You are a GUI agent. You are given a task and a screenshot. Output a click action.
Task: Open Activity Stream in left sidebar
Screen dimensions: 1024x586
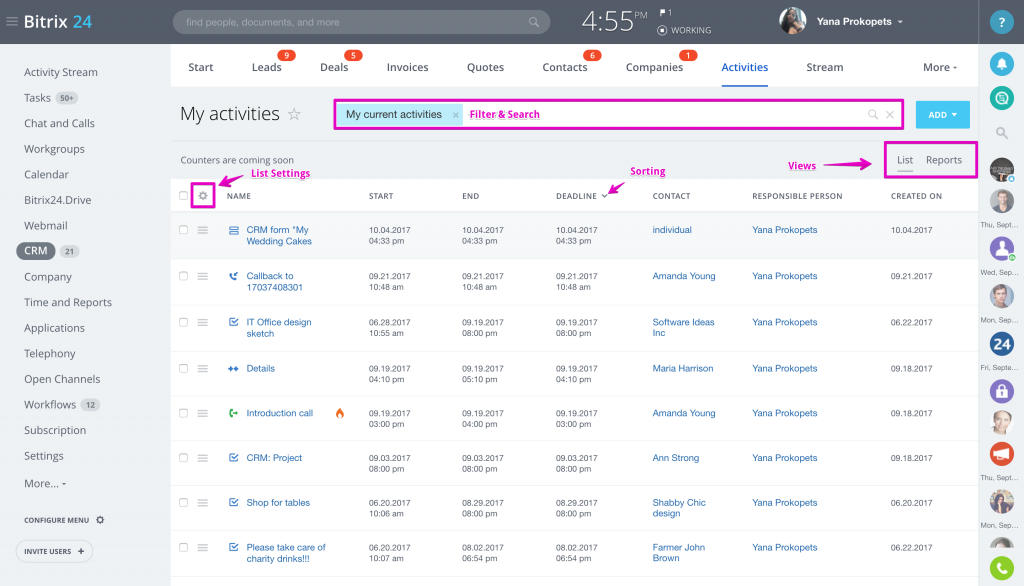(61, 73)
